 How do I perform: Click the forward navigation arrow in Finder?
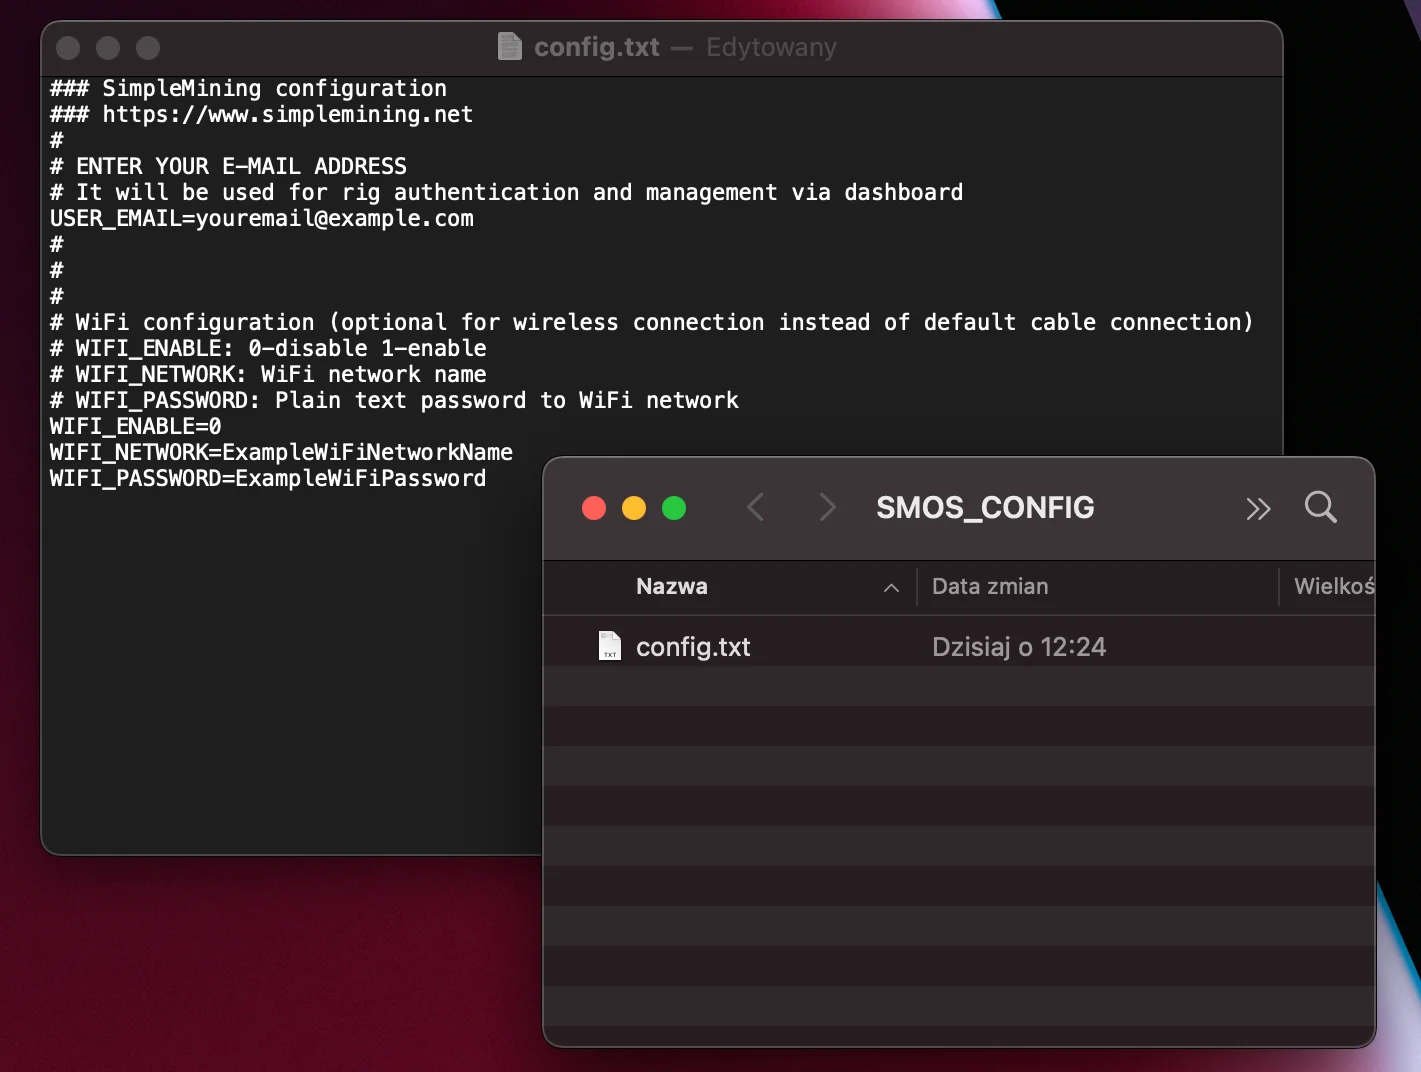pyautogui.click(x=827, y=508)
